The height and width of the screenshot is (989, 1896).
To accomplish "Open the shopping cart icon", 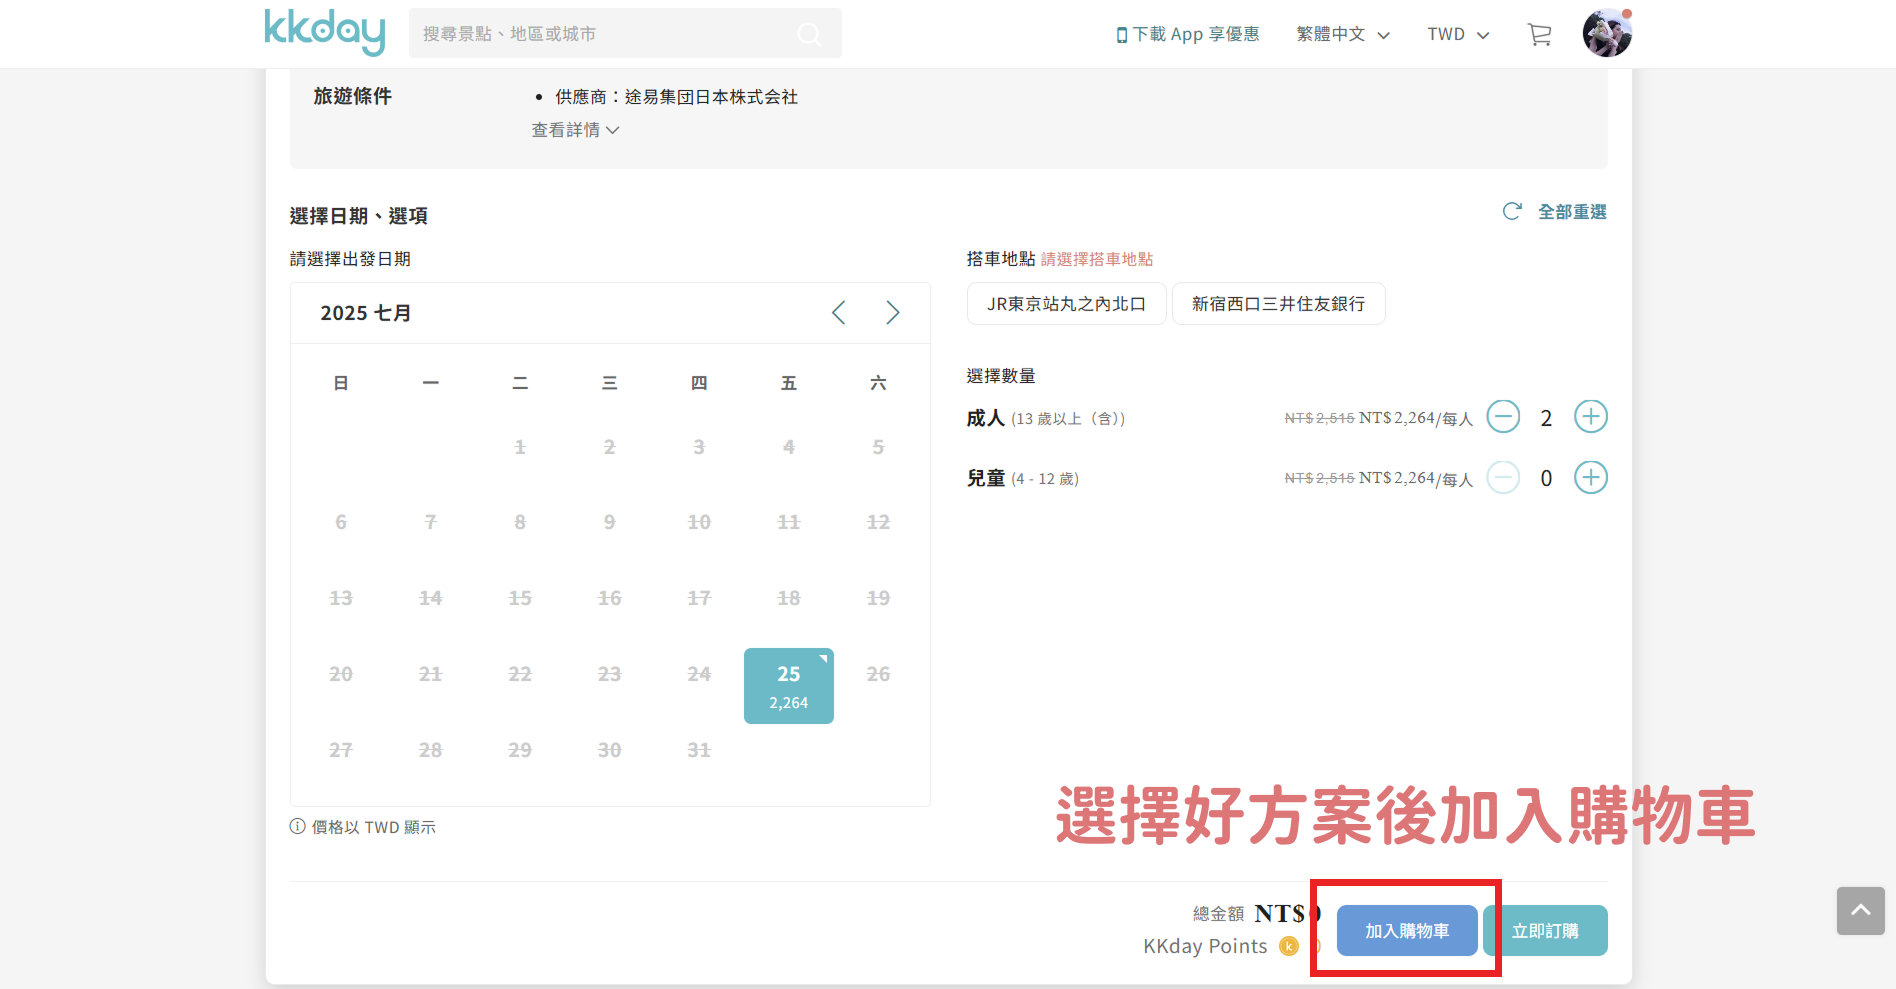I will [x=1539, y=33].
